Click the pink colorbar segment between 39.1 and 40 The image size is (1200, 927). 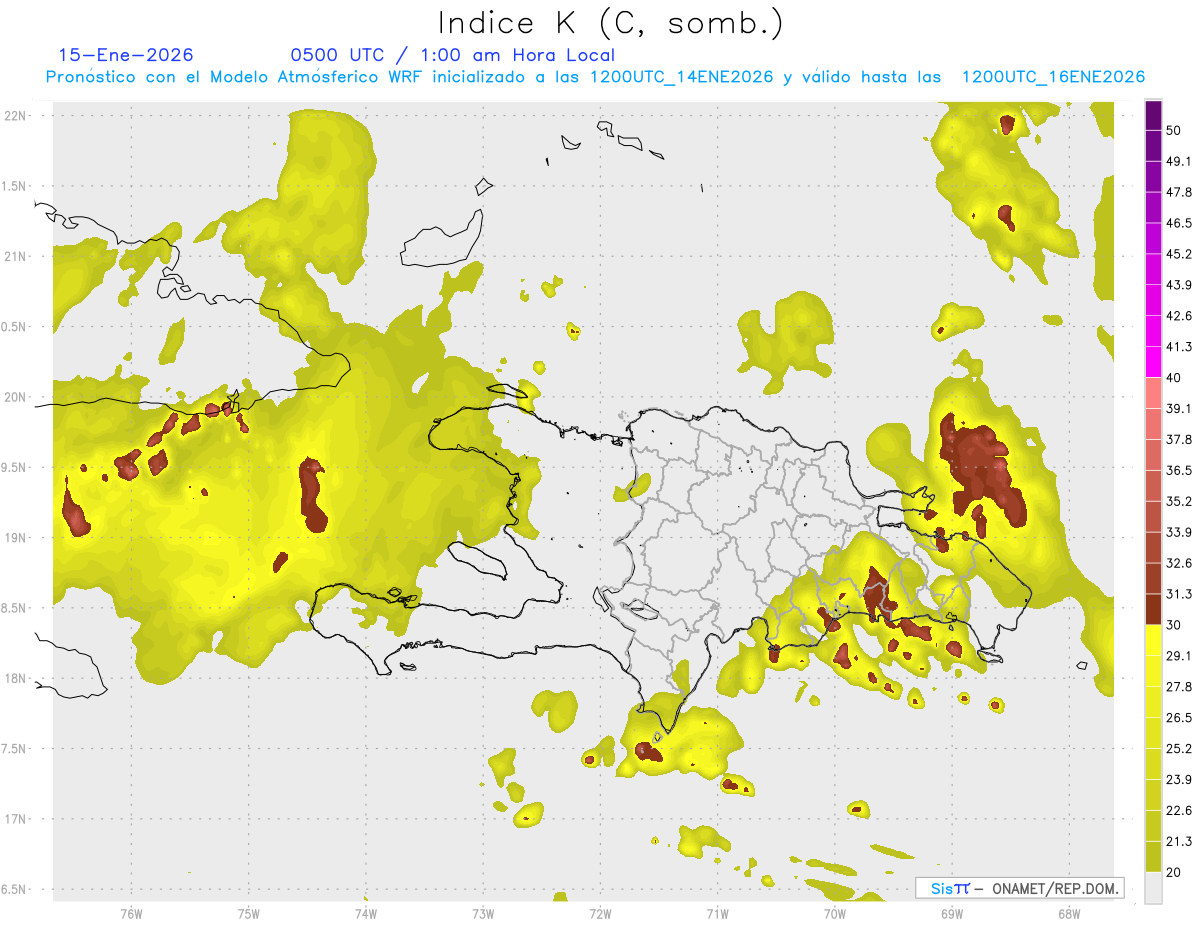(x=1153, y=394)
